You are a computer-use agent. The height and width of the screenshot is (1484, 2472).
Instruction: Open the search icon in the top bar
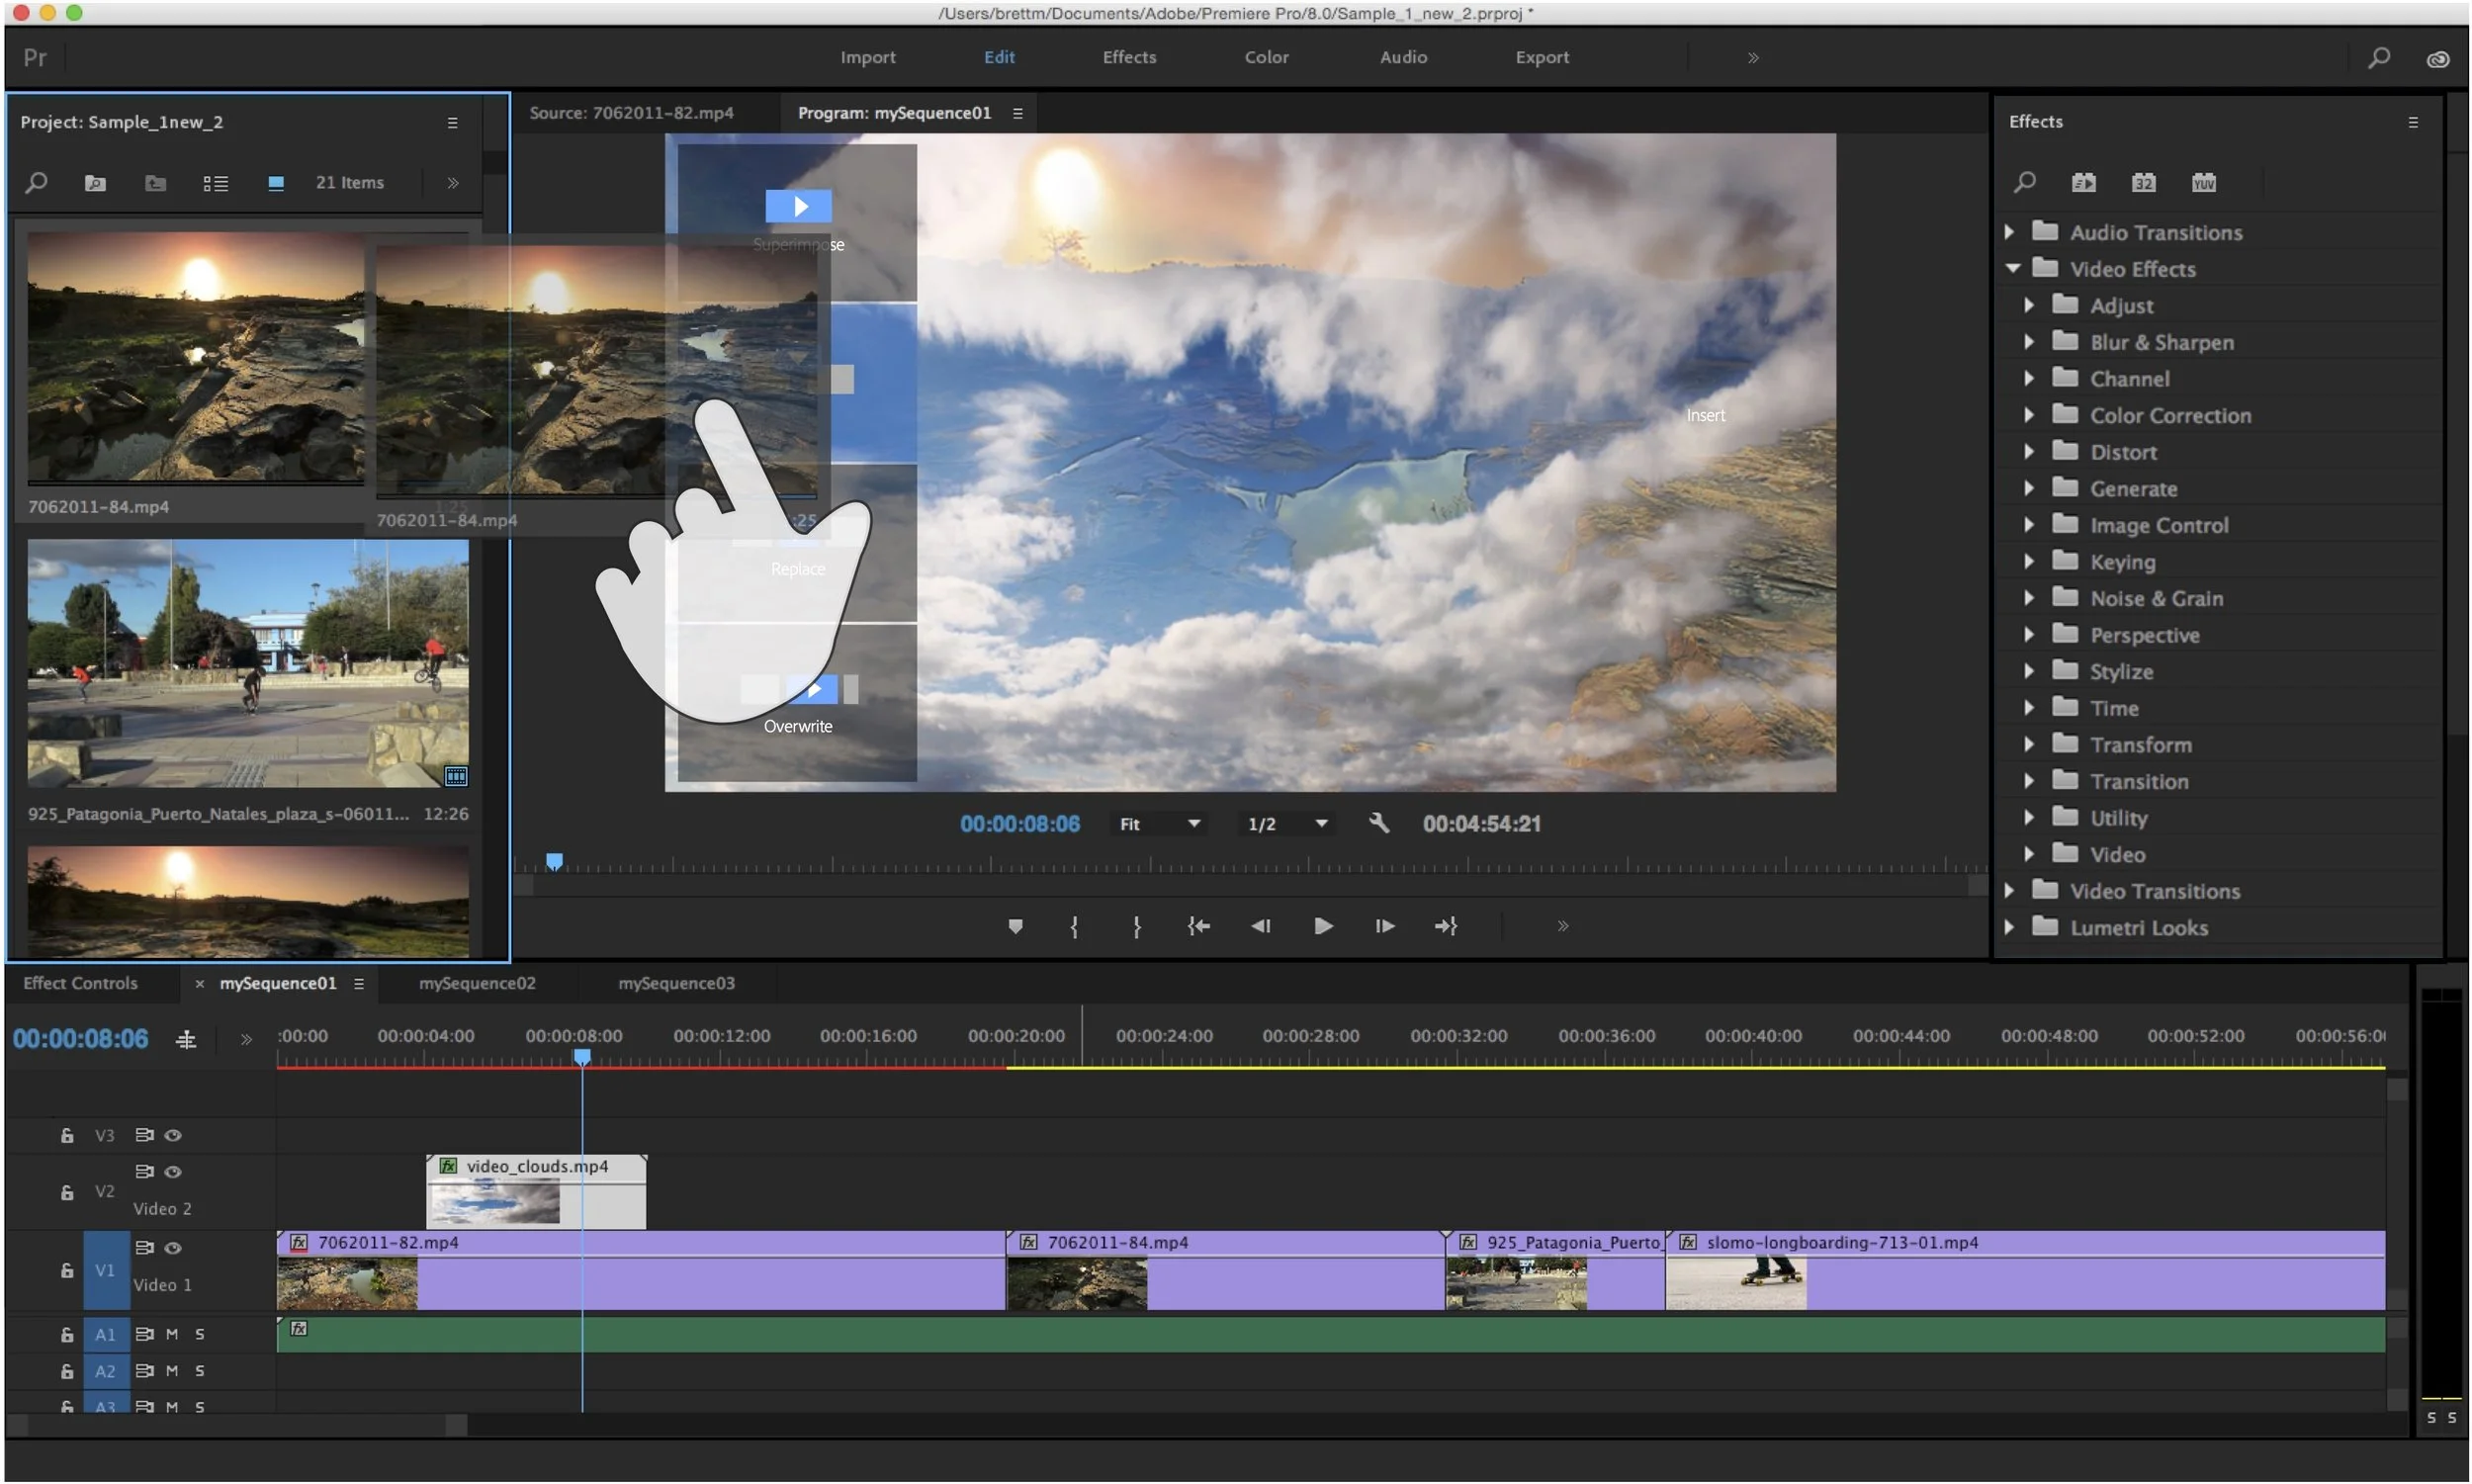[2378, 57]
